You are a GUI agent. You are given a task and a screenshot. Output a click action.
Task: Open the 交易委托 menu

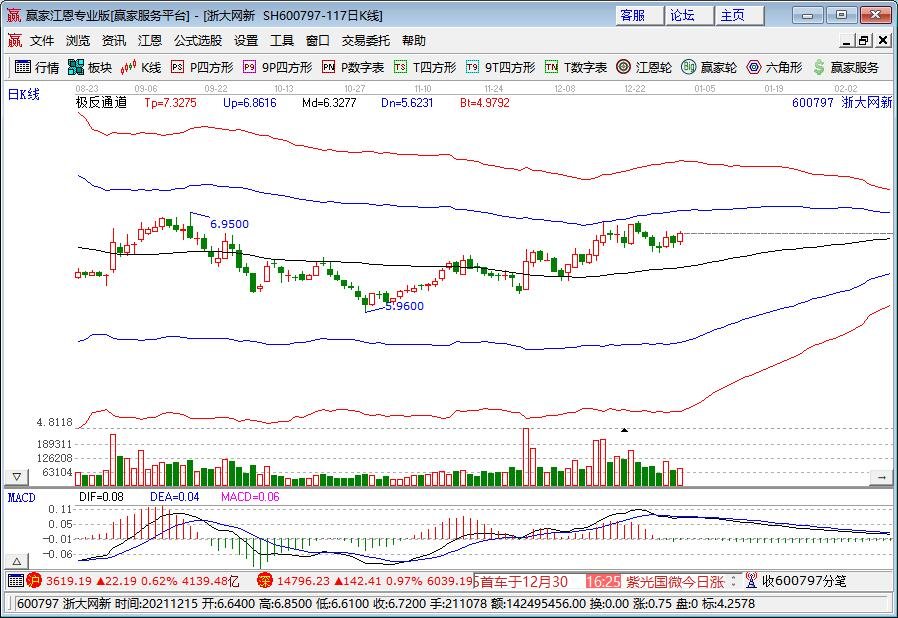(x=366, y=41)
